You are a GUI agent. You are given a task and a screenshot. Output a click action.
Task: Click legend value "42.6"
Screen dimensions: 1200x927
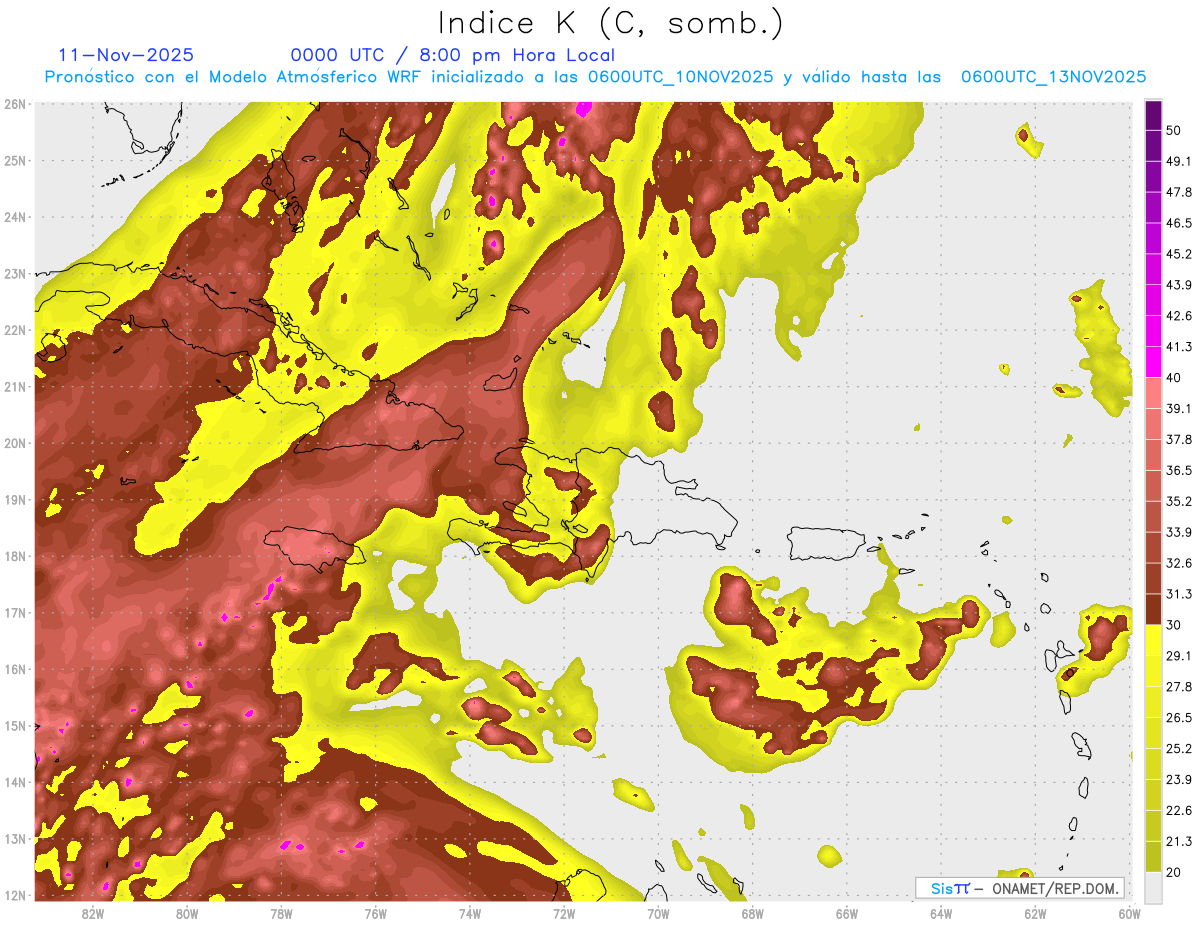[x=1179, y=316]
